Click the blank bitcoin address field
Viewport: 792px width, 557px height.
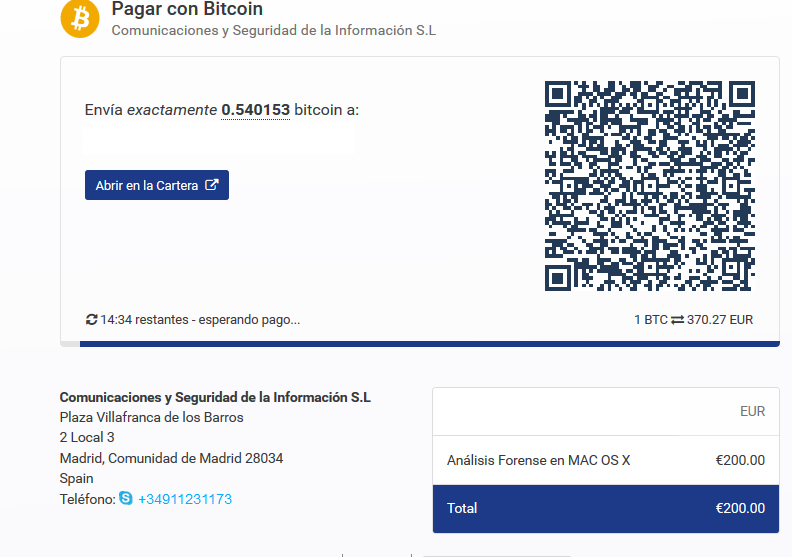pos(219,138)
